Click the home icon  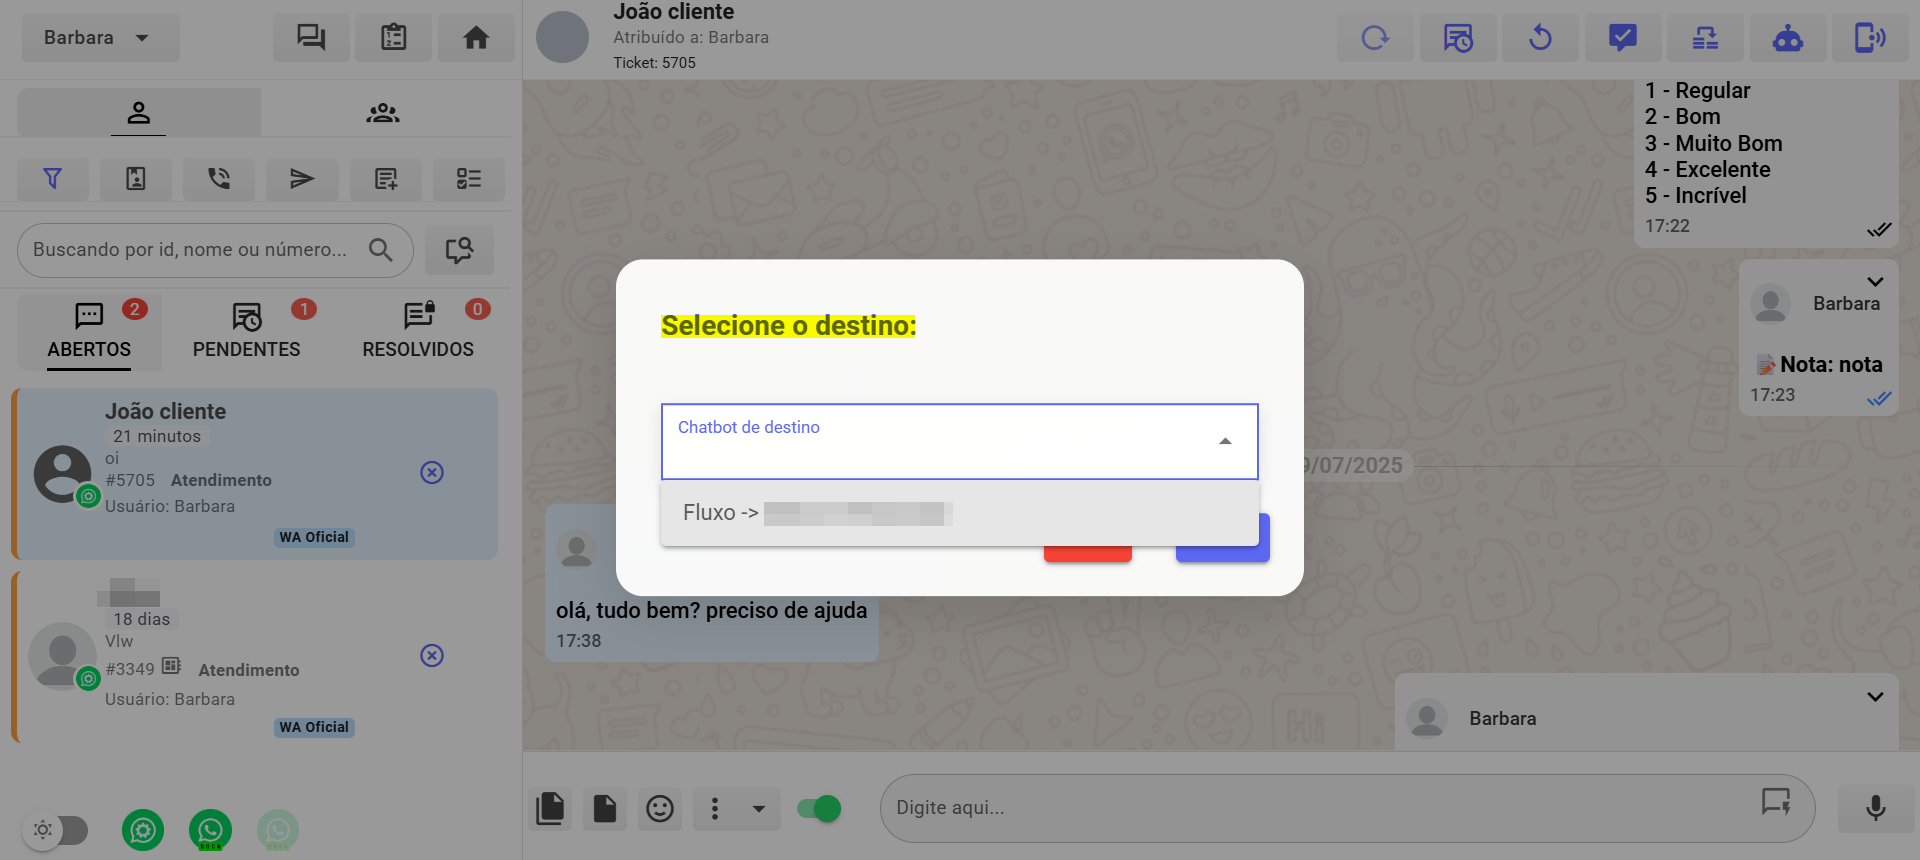click(x=476, y=38)
